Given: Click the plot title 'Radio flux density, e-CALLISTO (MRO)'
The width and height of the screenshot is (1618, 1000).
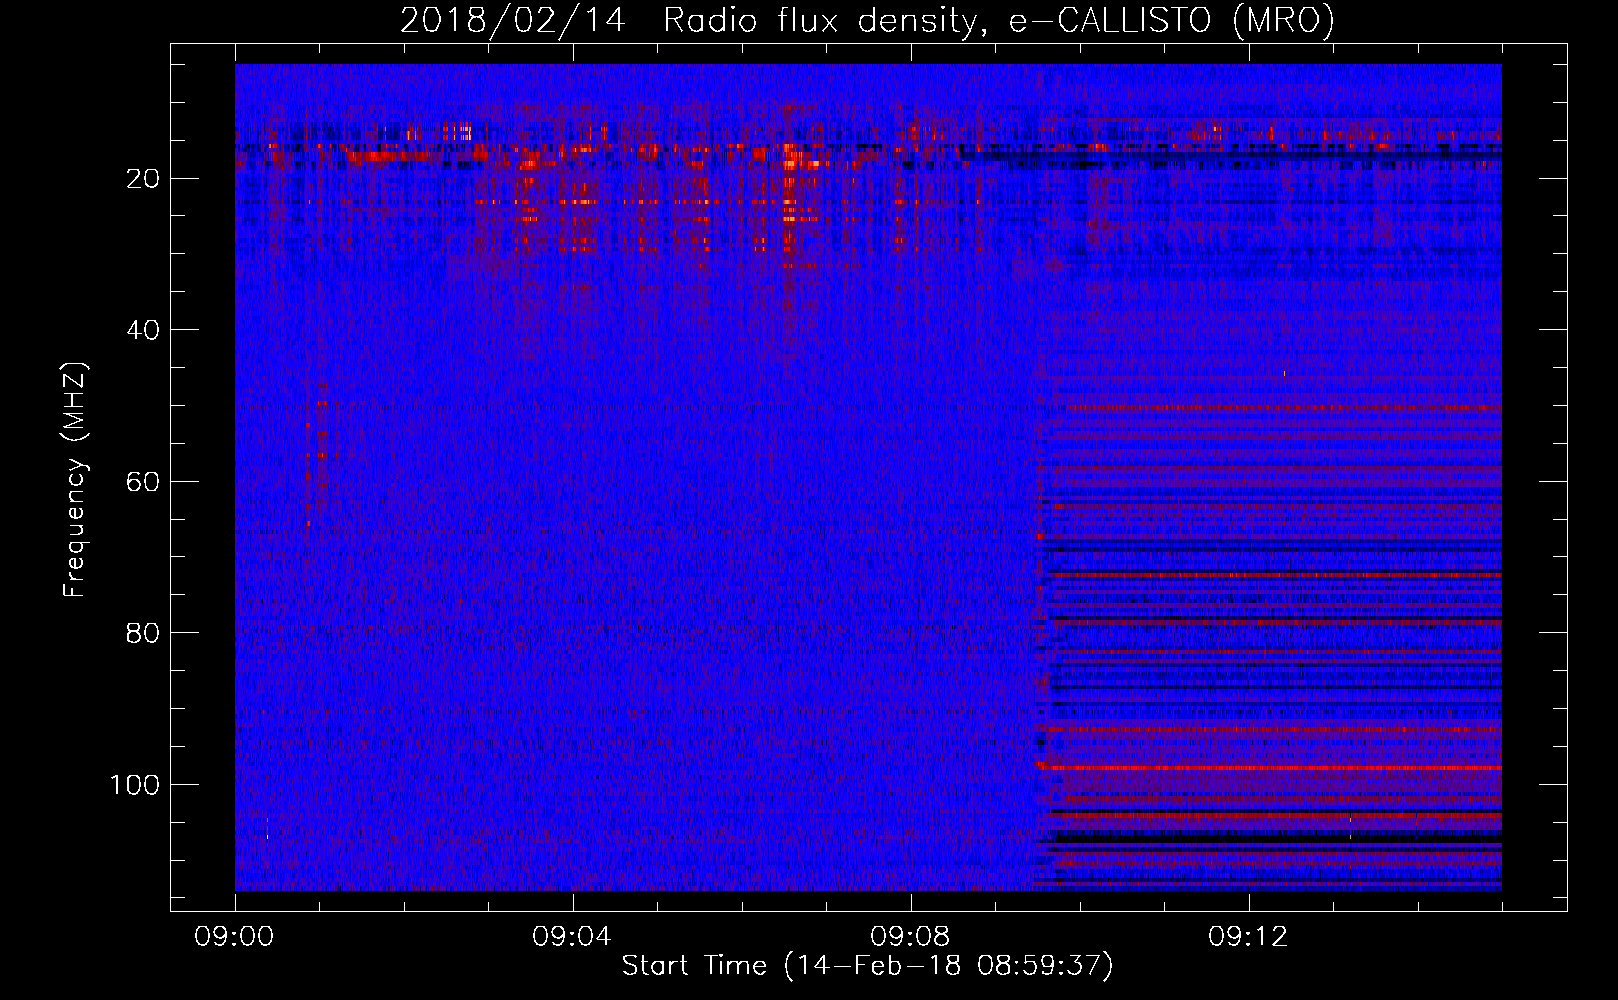Looking at the screenshot, I should (x=998, y=20).
